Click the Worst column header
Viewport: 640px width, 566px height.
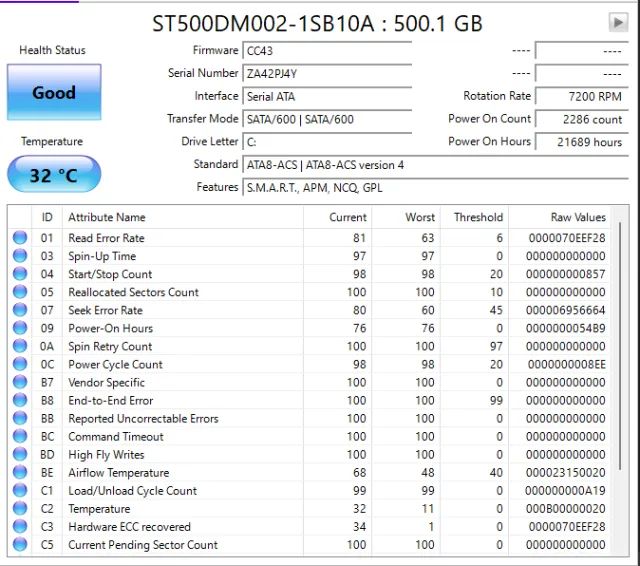[x=406, y=217]
